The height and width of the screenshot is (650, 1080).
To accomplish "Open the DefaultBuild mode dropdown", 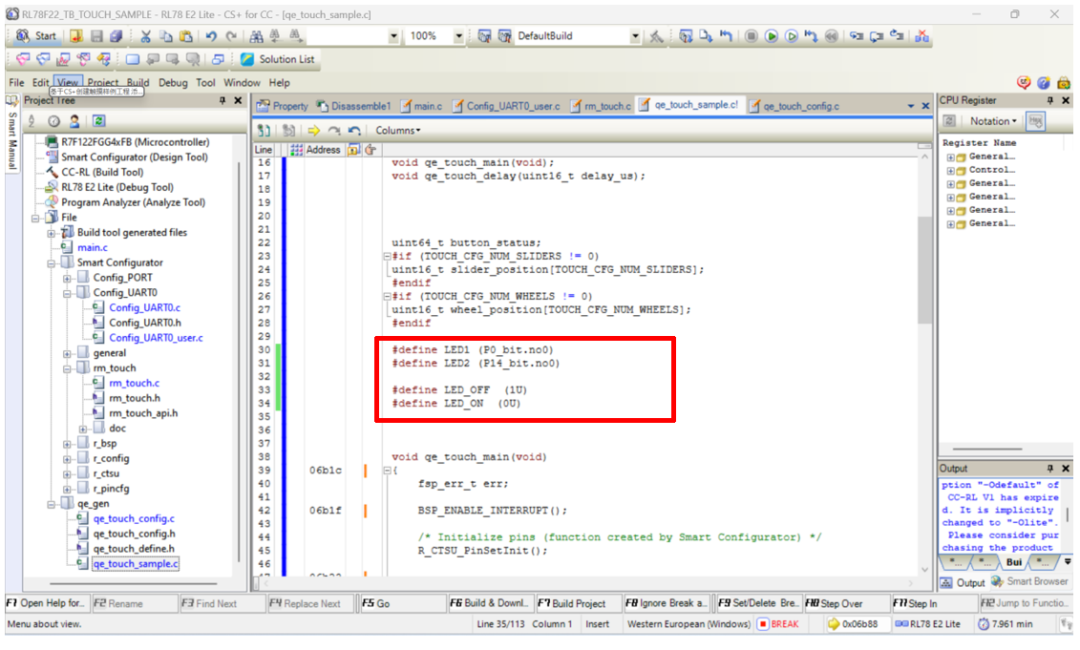I will [x=635, y=36].
